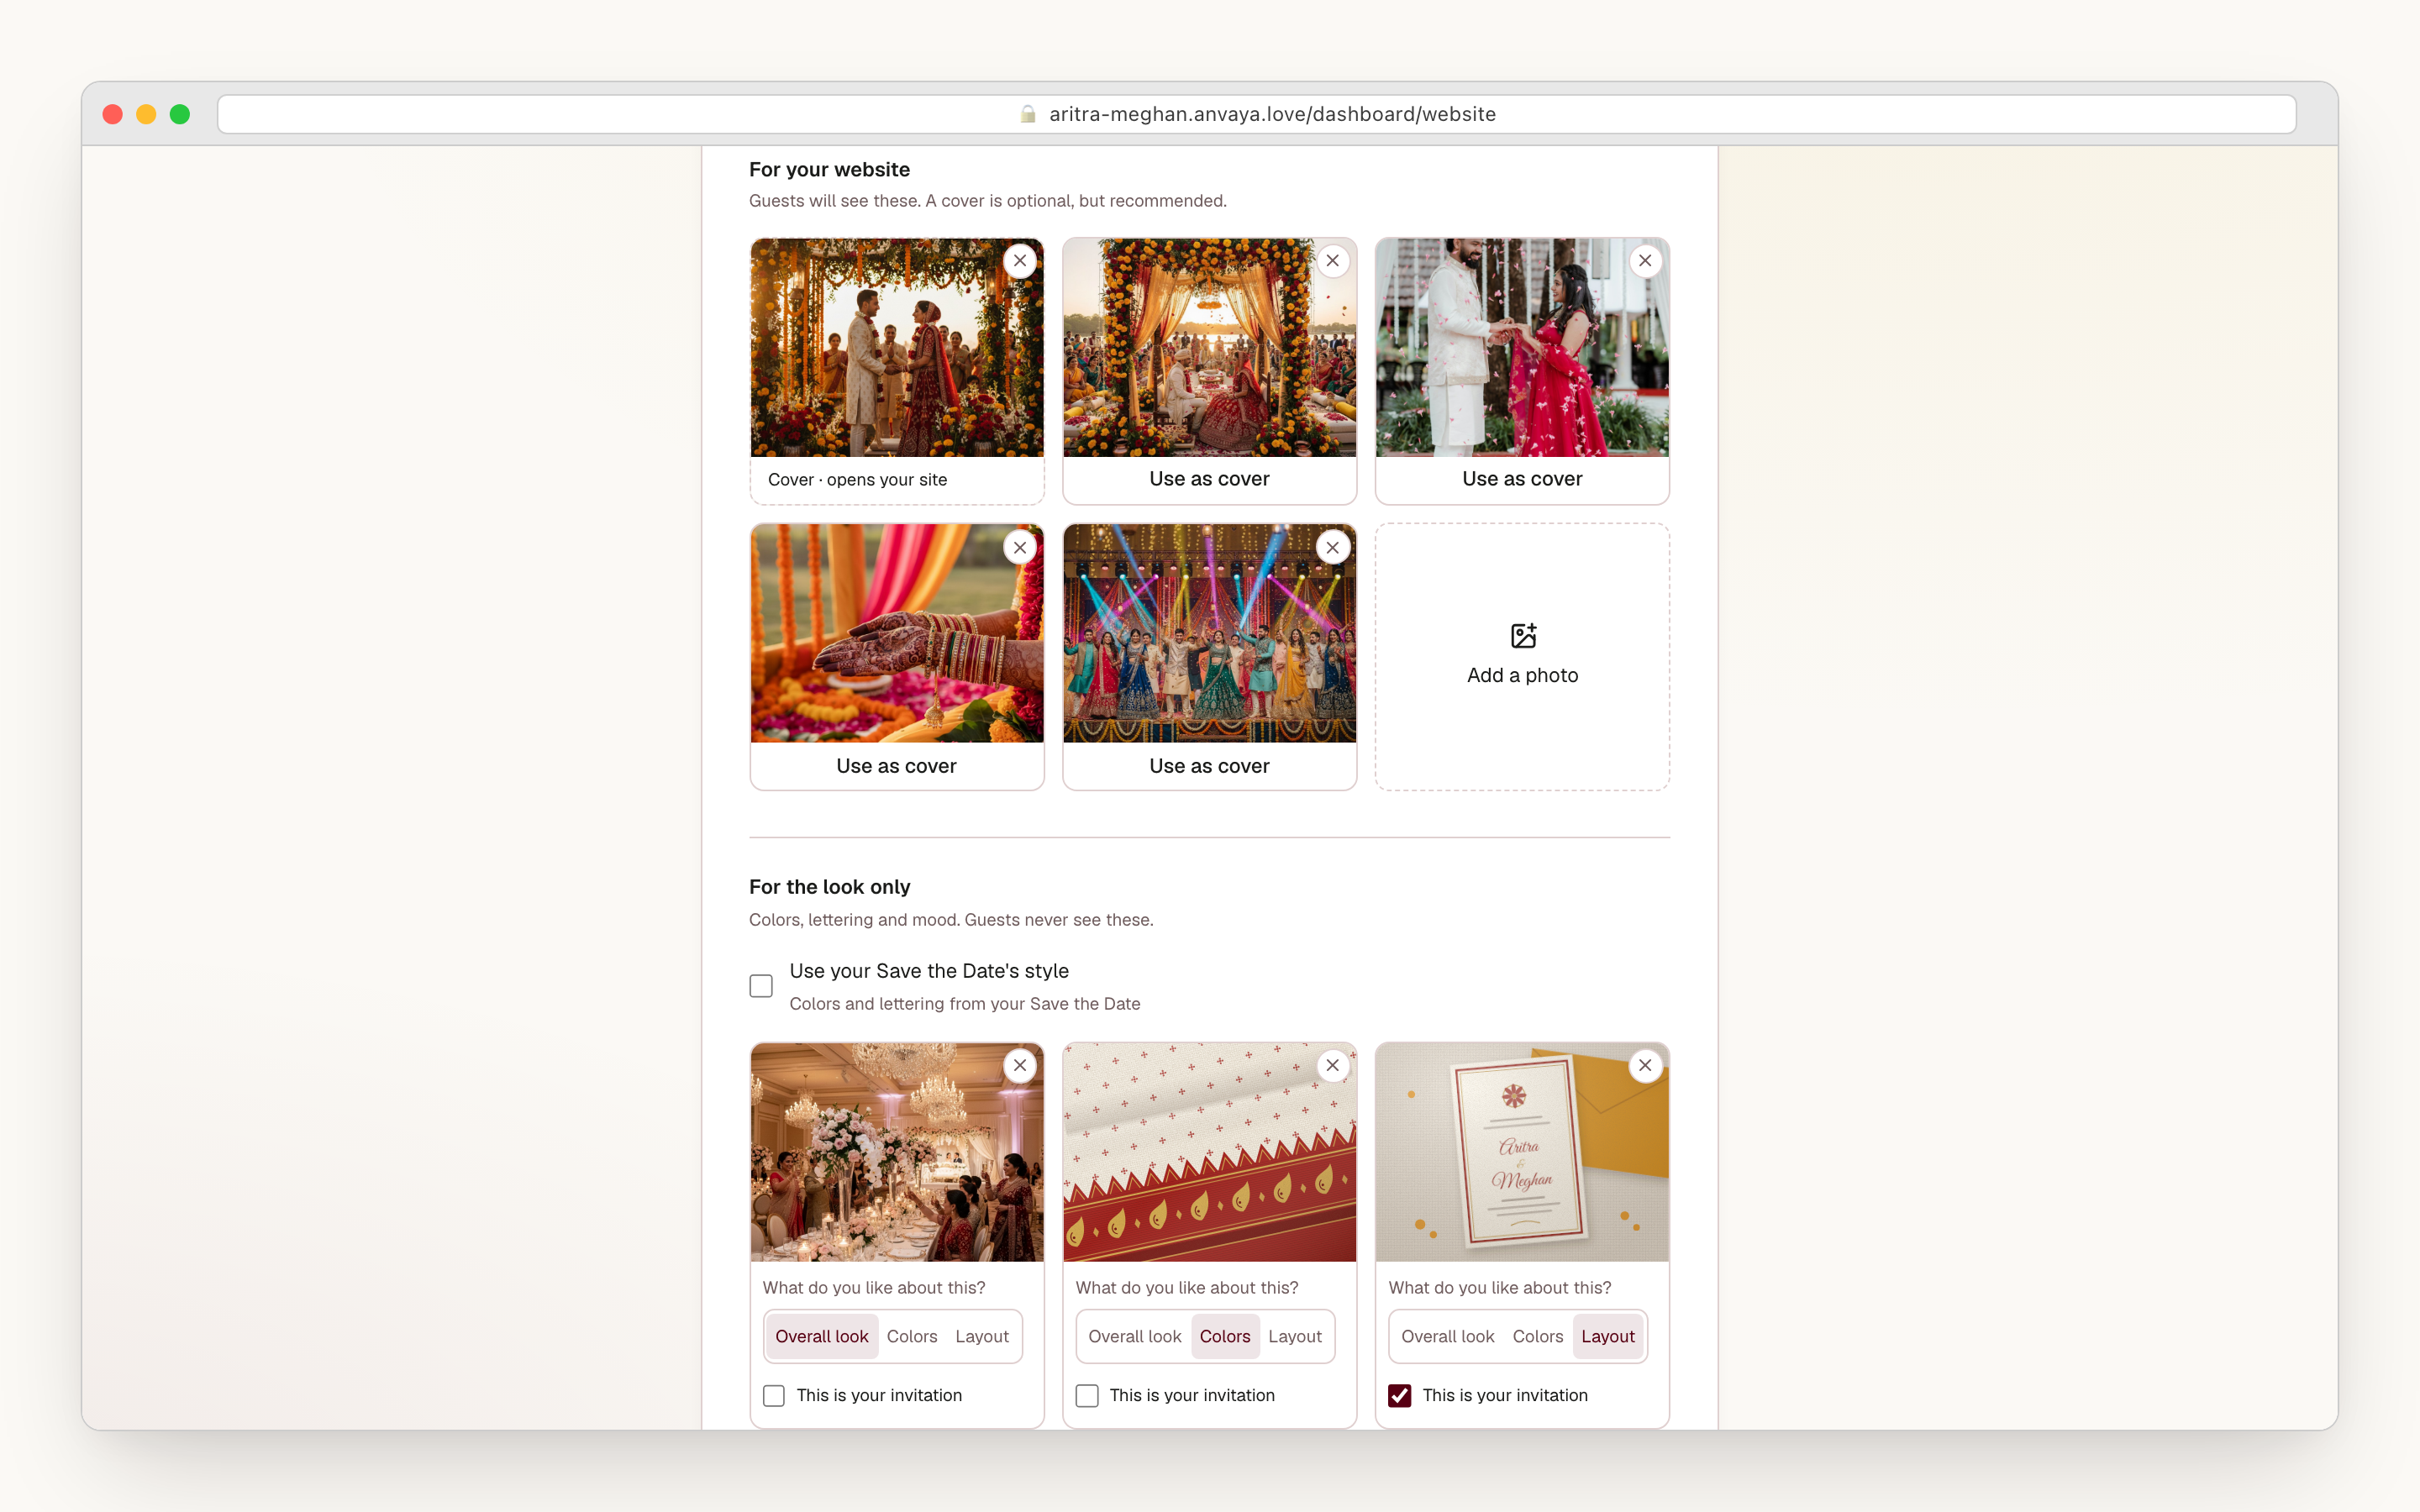2420x1512 pixels.
Task: Click the add photo image icon
Action: click(x=1523, y=636)
